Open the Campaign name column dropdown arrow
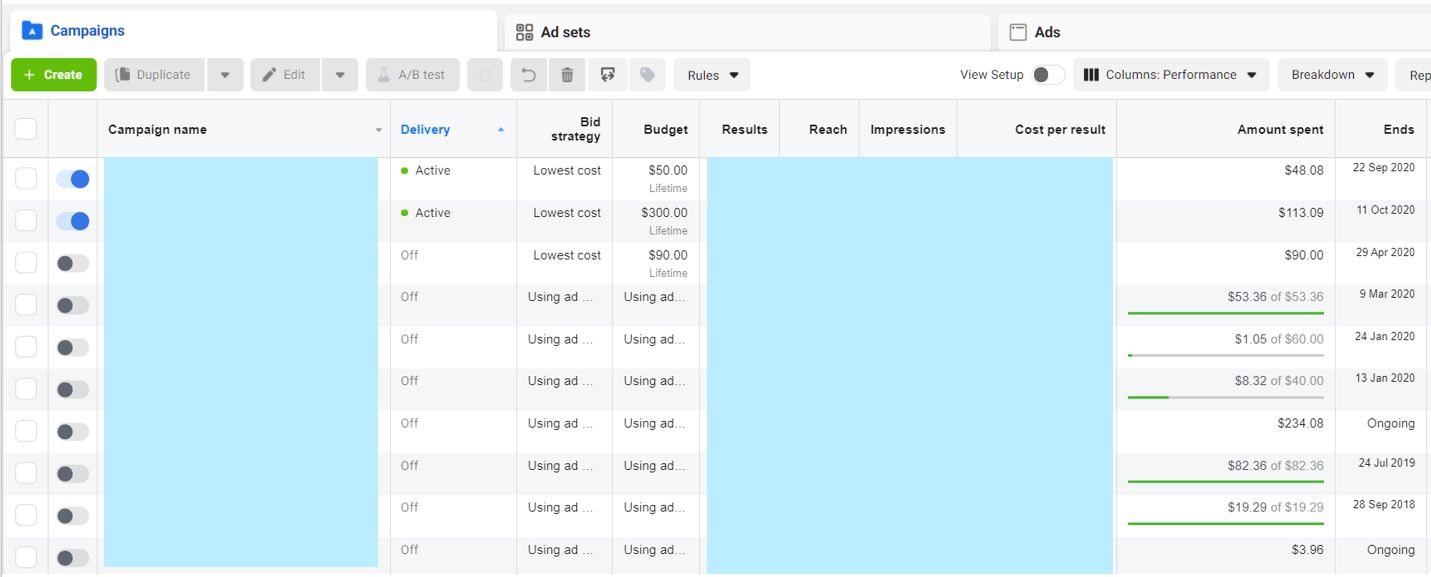This screenshot has width=1431, height=577. coord(379,130)
